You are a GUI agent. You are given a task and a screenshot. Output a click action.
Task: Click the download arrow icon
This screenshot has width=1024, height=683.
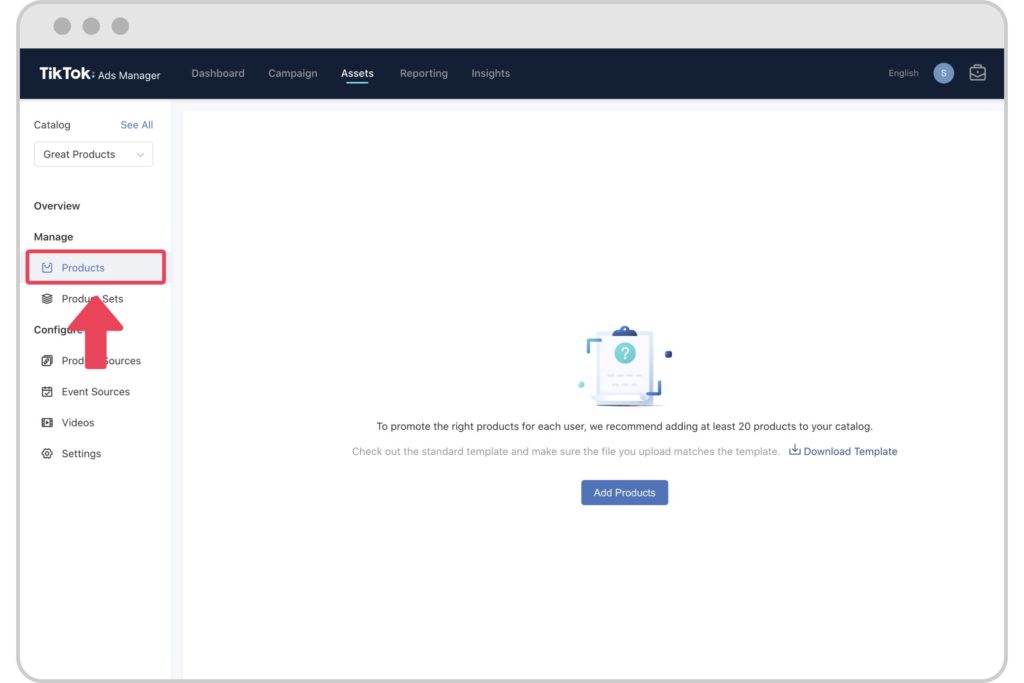[x=794, y=450]
